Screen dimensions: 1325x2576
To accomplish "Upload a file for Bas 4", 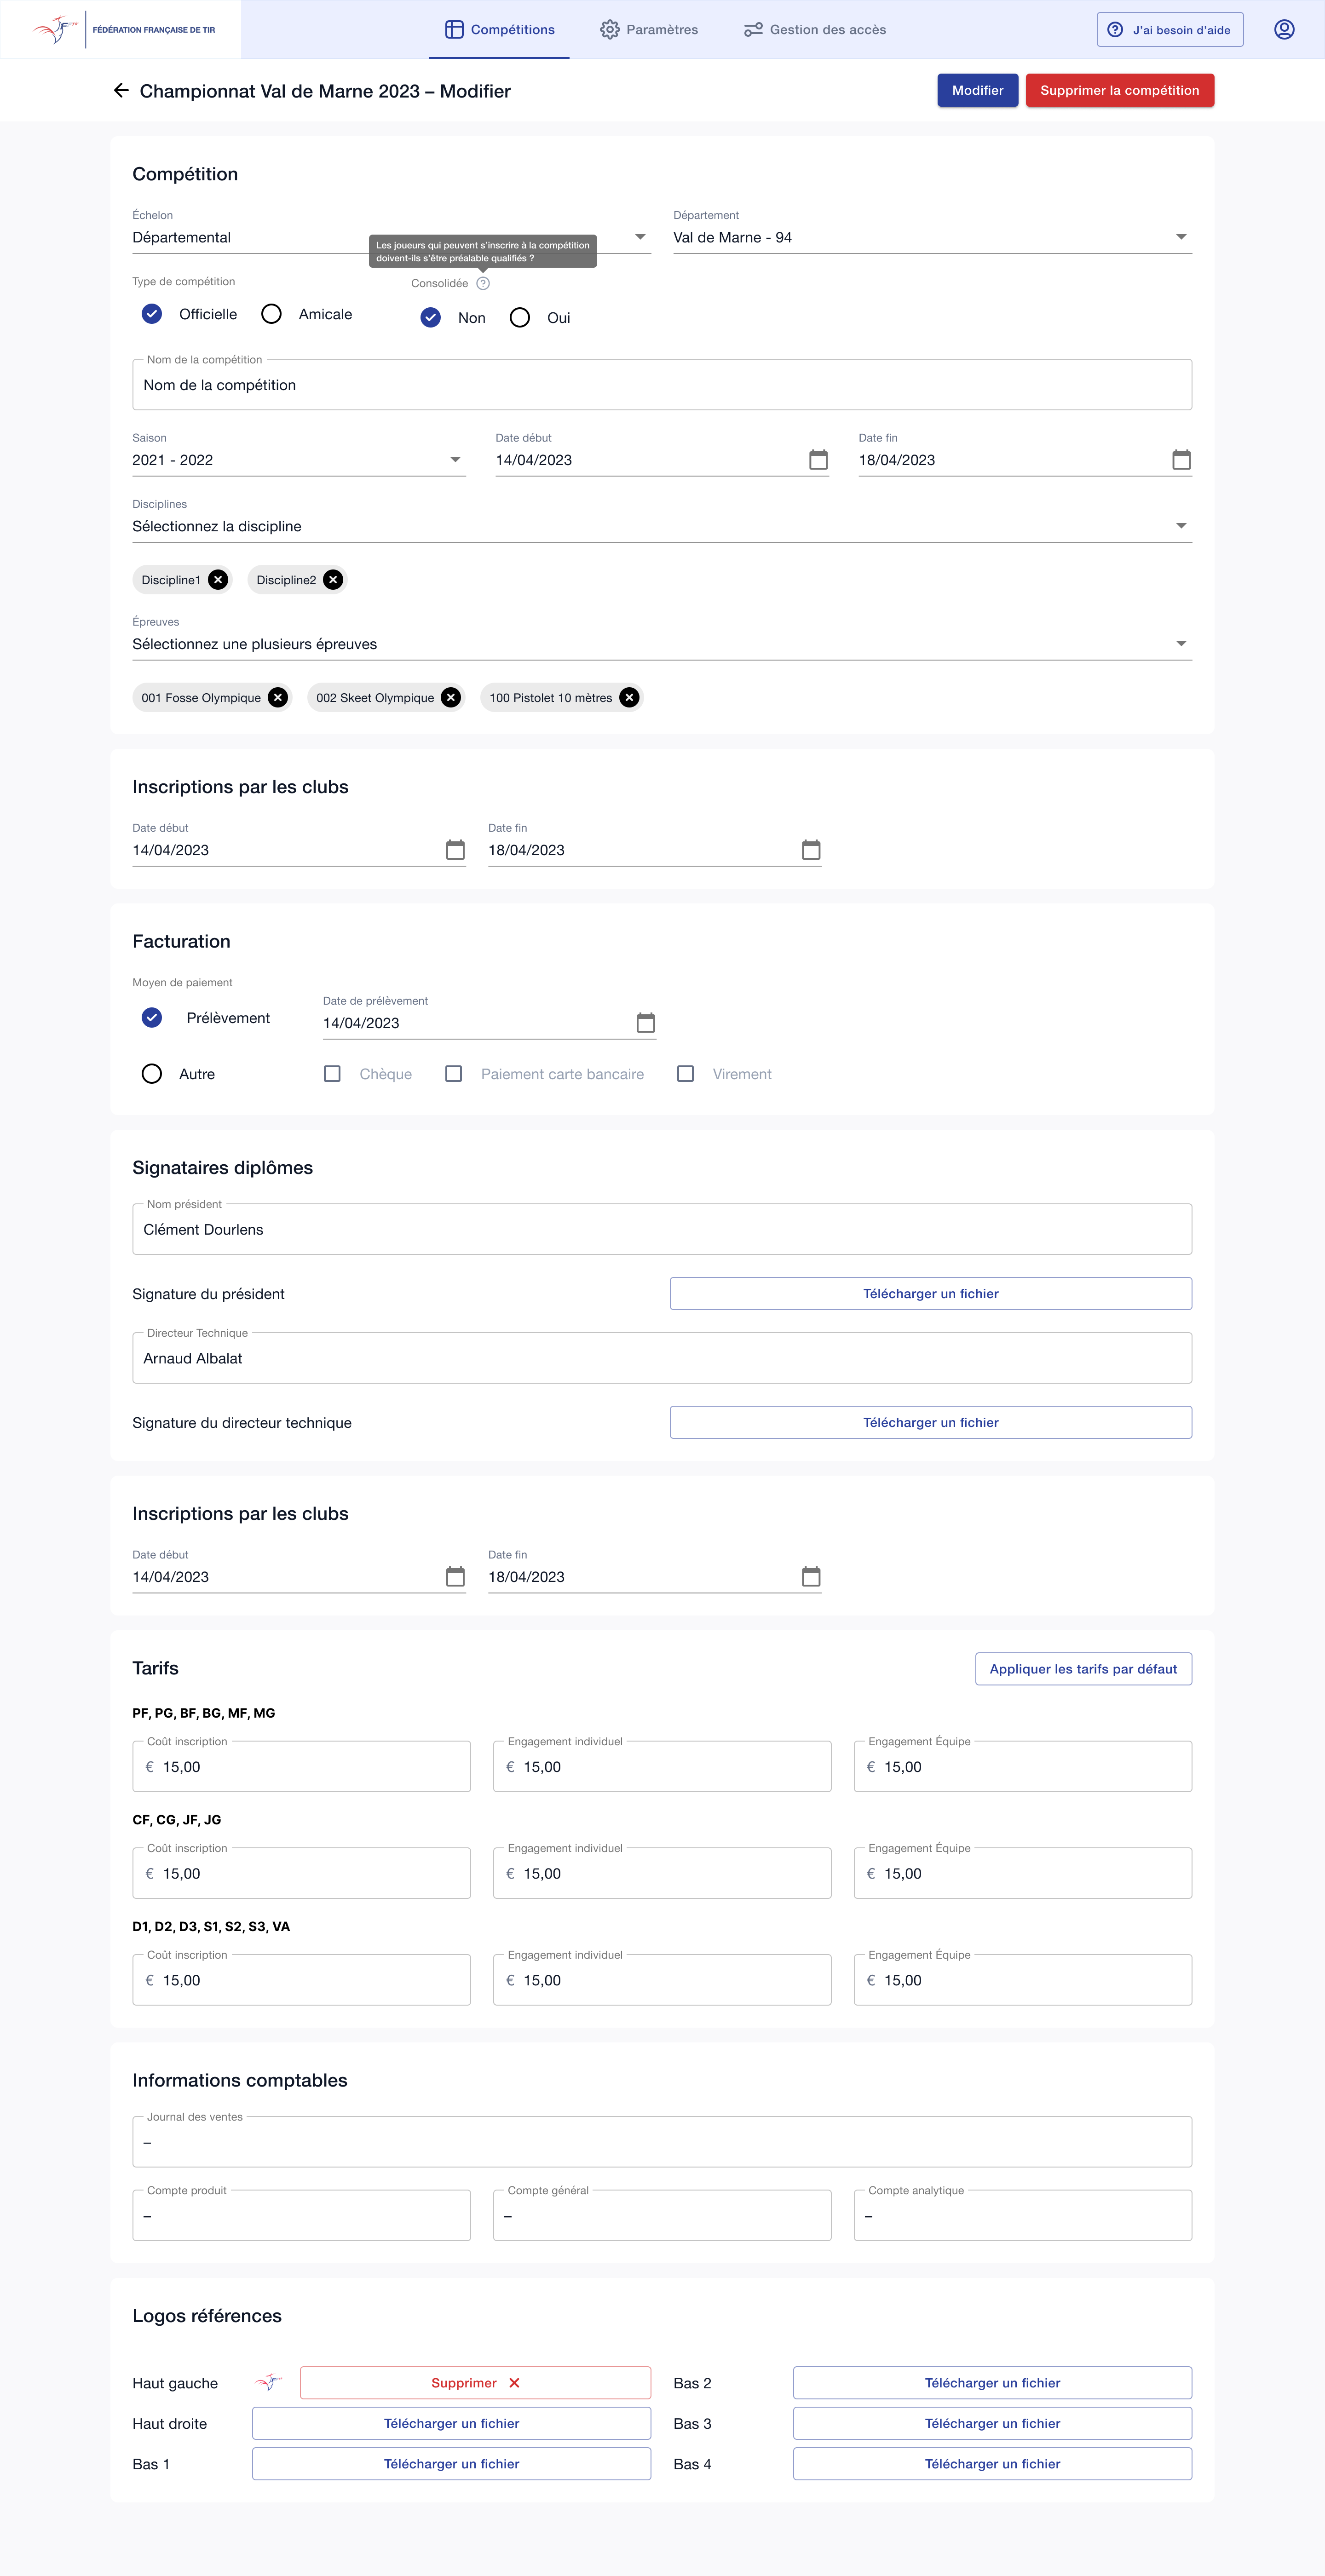I will [992, 2464].
